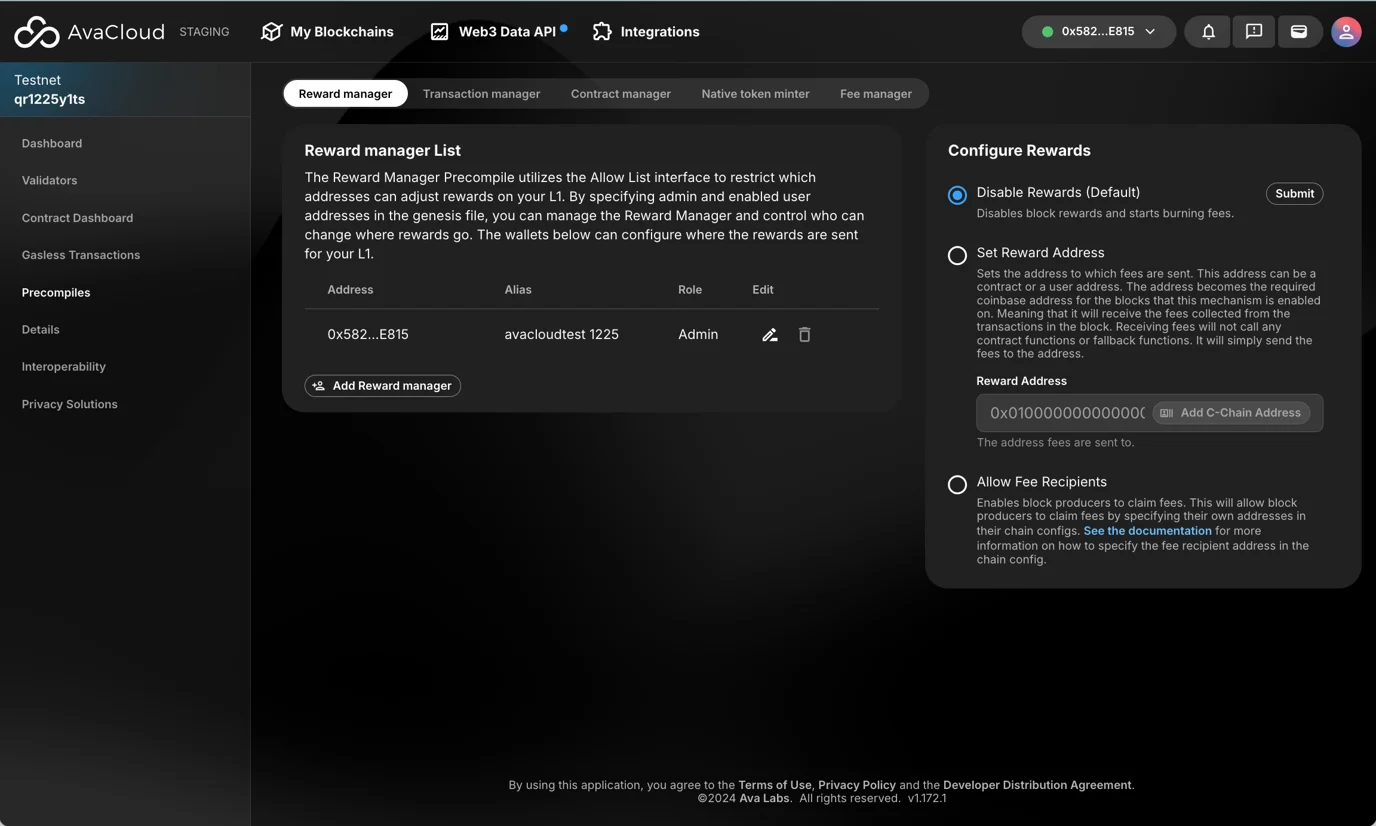1376x826 pixels.
Task: Click the Integrations puzzle icon
Action: pyautogui.click(x=602, y=32)
